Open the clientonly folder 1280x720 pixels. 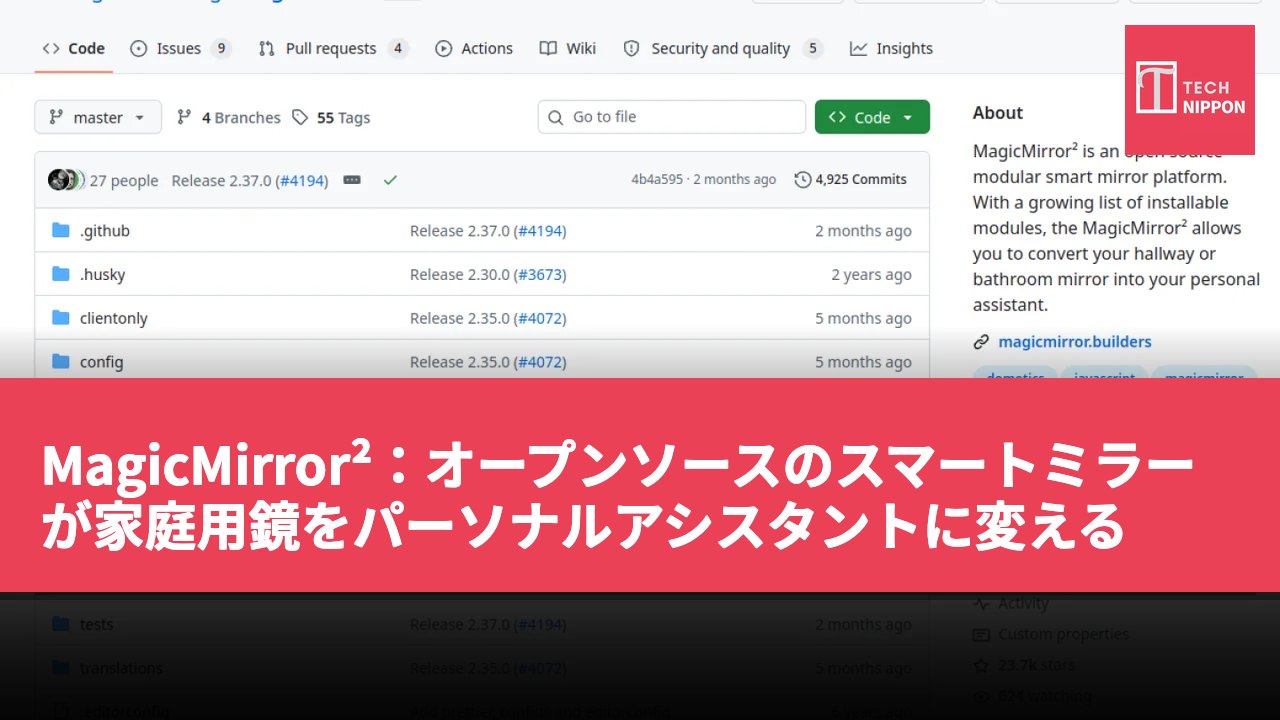coord(114,319)
